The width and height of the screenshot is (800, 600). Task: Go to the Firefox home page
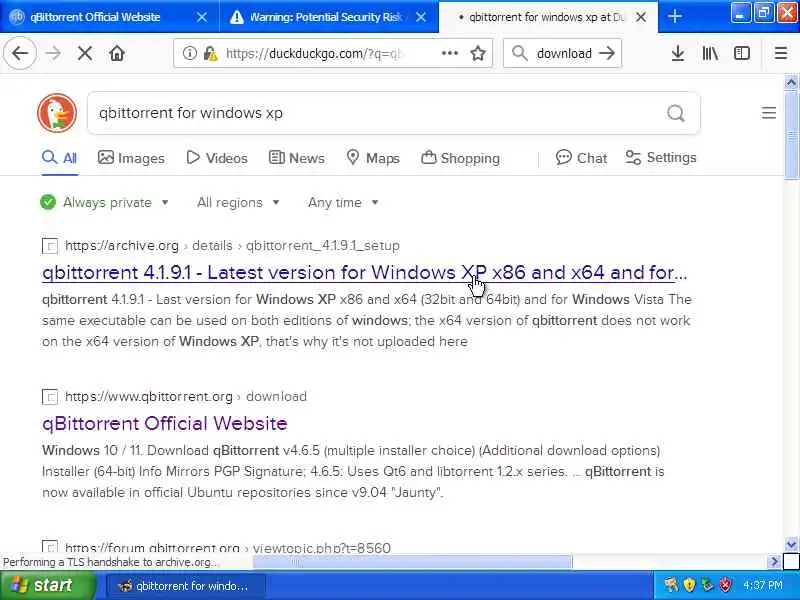[x=117, y=53]
